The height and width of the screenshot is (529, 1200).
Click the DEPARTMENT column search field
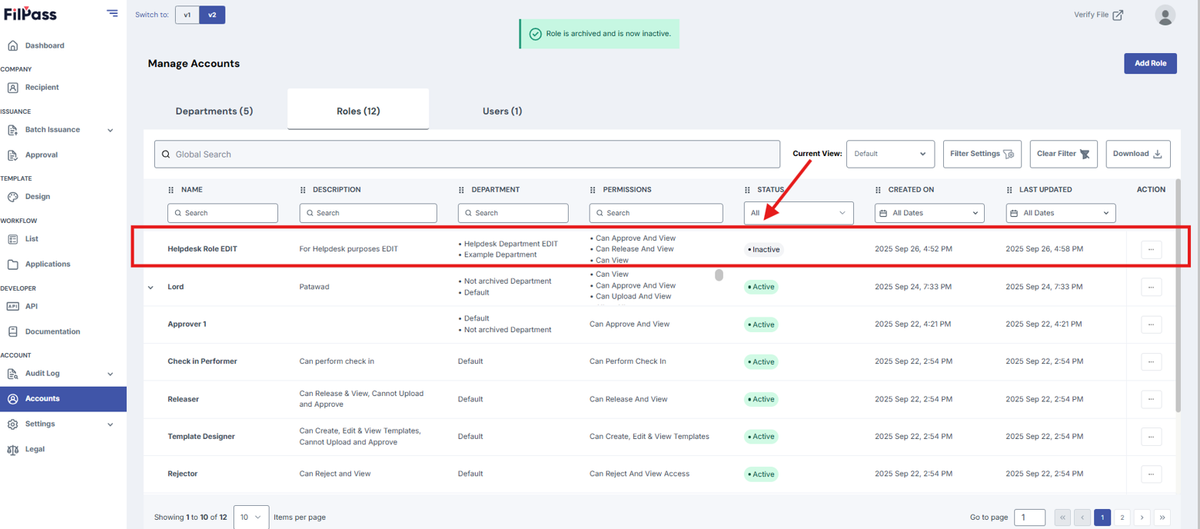coord(513,213)
